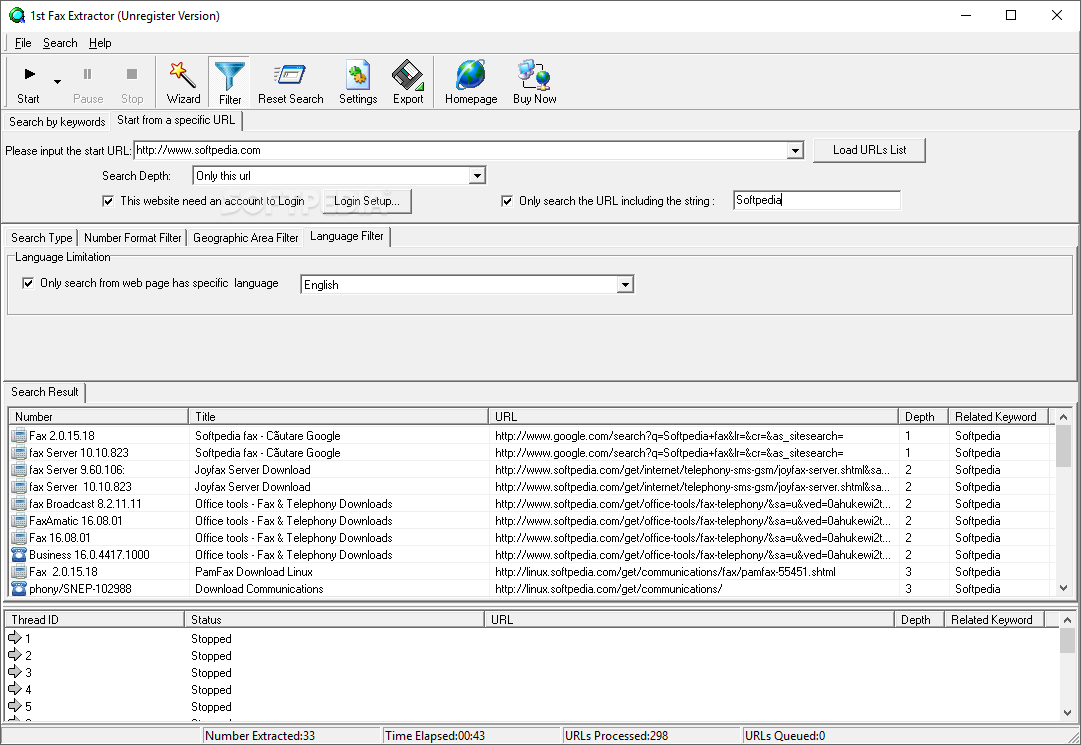Select Start from a specific URL tab
The height and width of the screenshot is (745, 1081).
tap(176, 120)
